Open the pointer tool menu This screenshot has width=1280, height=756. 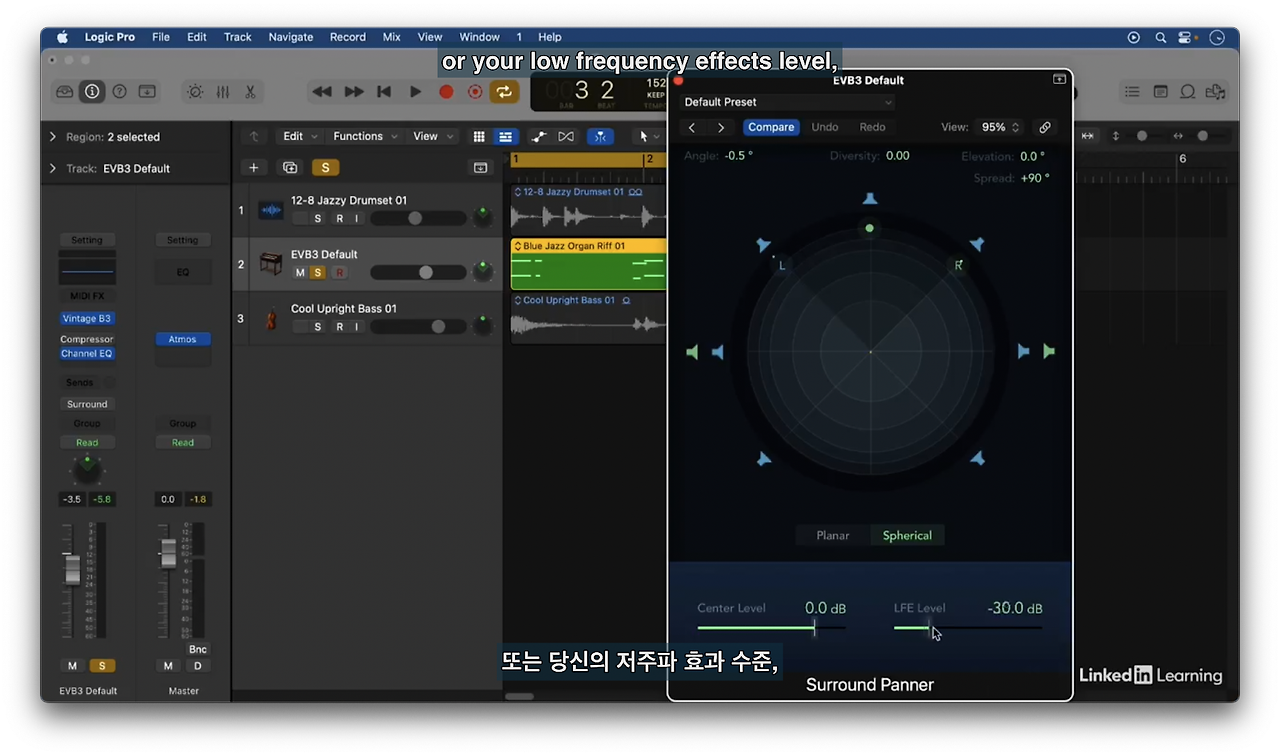pos(648,137)
